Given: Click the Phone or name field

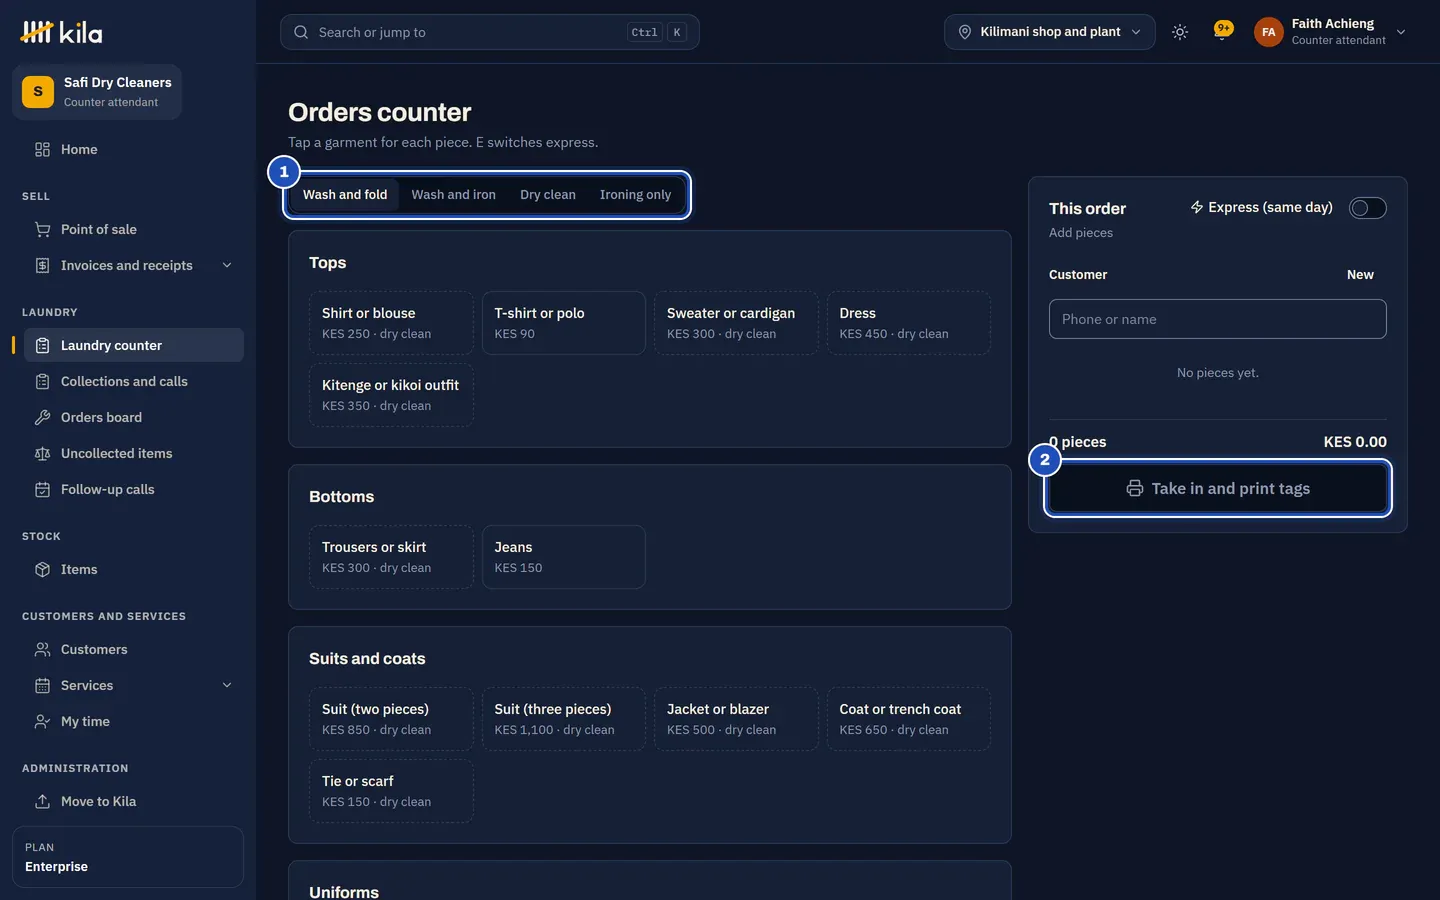Looking at the screenshot, I should point(1217,319).
